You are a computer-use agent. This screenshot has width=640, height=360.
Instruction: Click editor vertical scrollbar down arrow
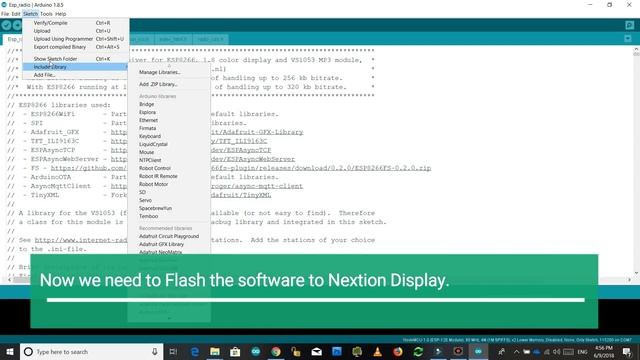coord(636,273)
